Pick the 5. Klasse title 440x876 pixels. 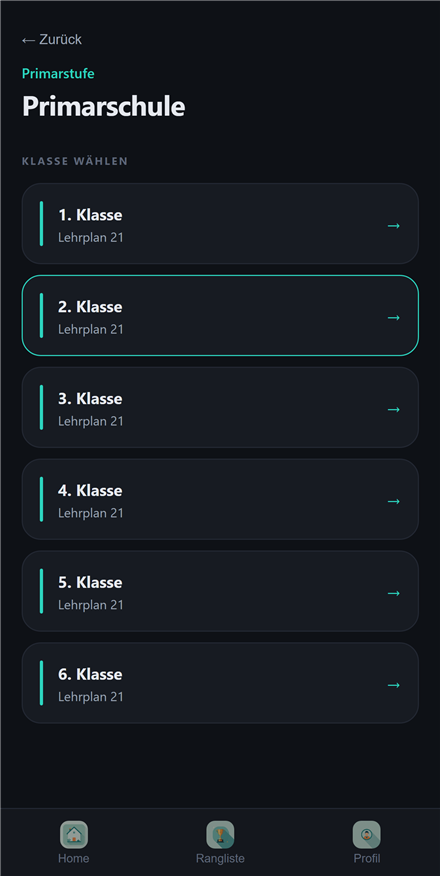(90, 582)
